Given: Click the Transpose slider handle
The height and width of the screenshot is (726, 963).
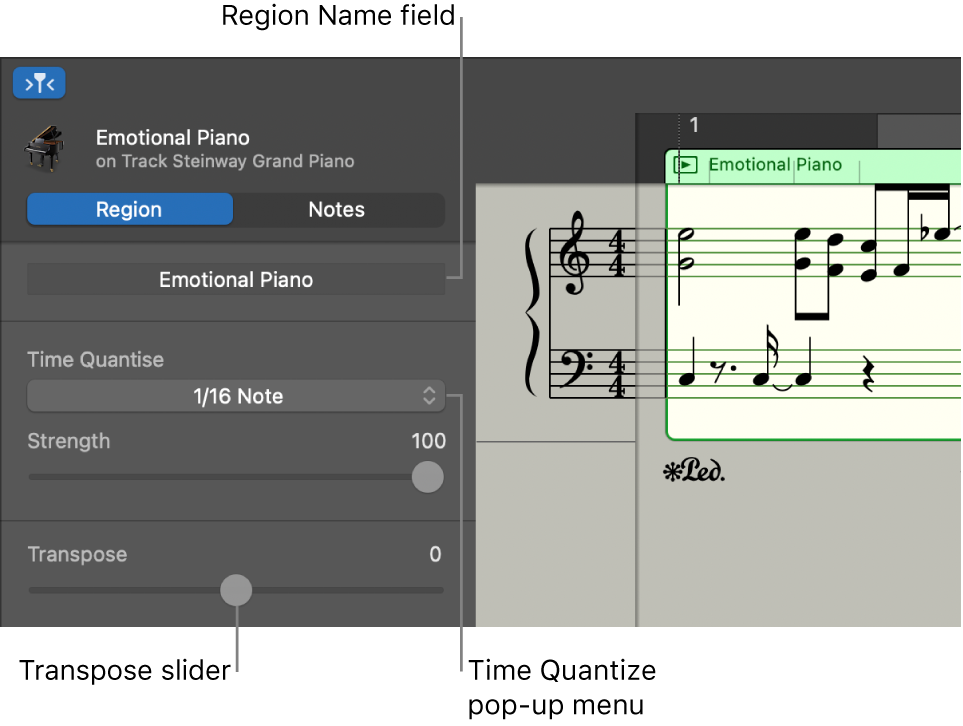Looking at the screenshot, I should tap(236, 590).
